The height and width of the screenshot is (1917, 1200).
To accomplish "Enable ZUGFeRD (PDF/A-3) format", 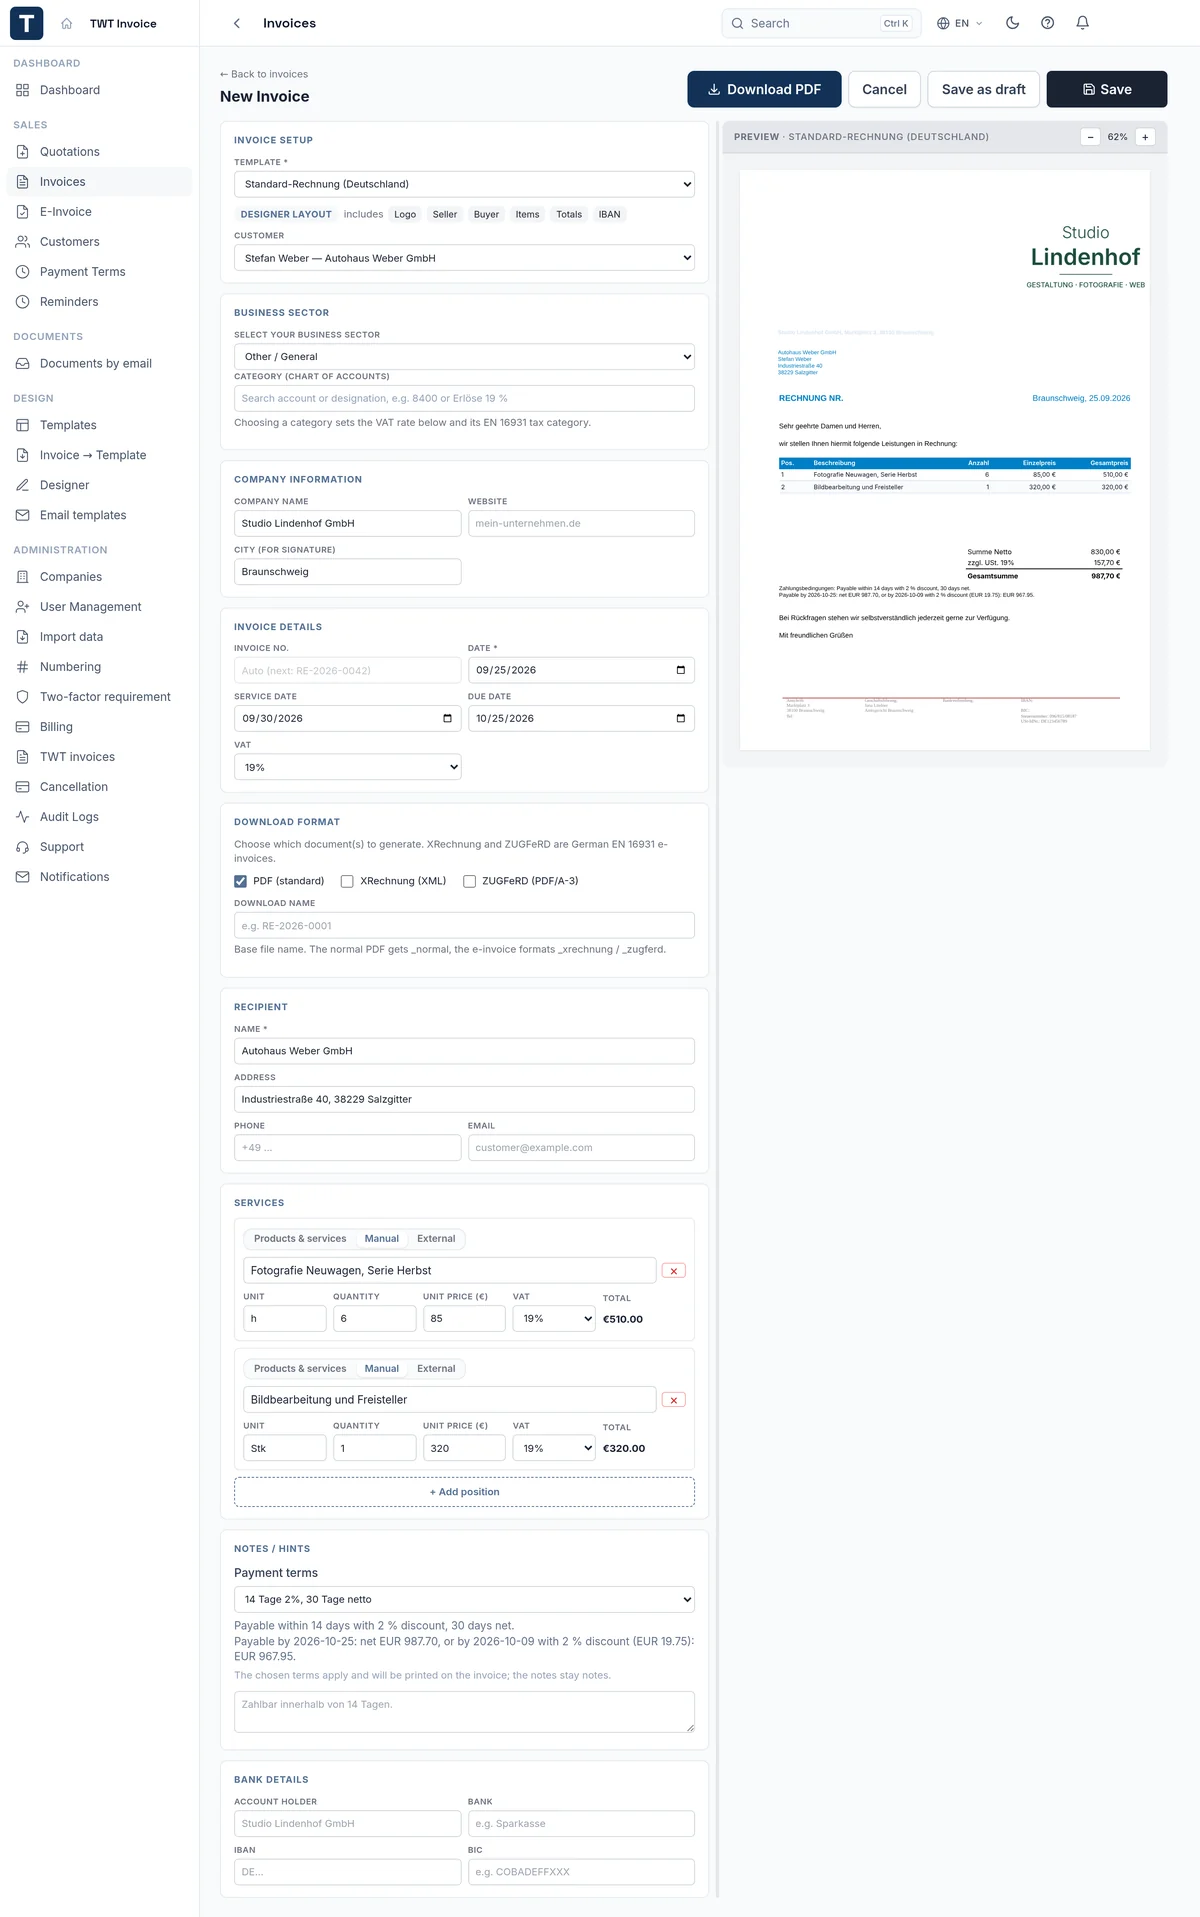I will click(469, 881).
